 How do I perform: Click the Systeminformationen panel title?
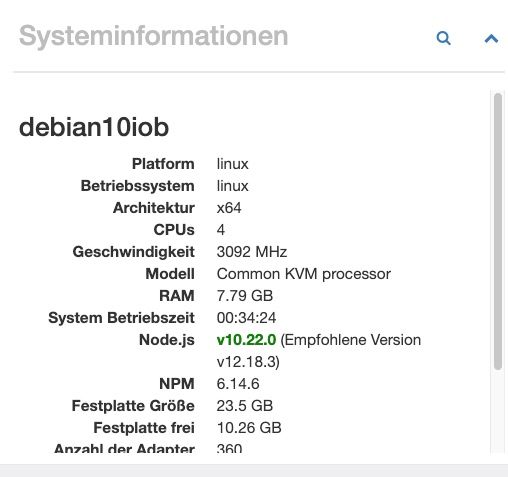(153, 36)
